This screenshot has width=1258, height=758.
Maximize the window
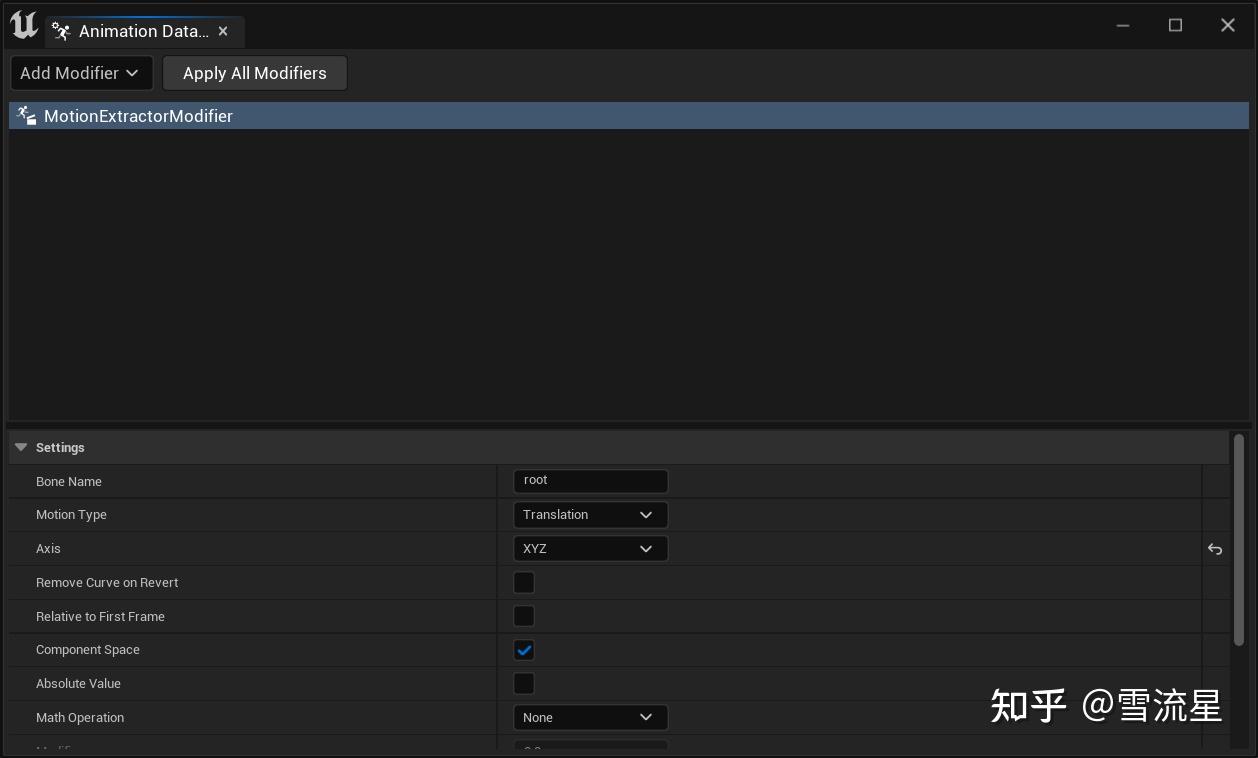click(x=1176, y=26)
